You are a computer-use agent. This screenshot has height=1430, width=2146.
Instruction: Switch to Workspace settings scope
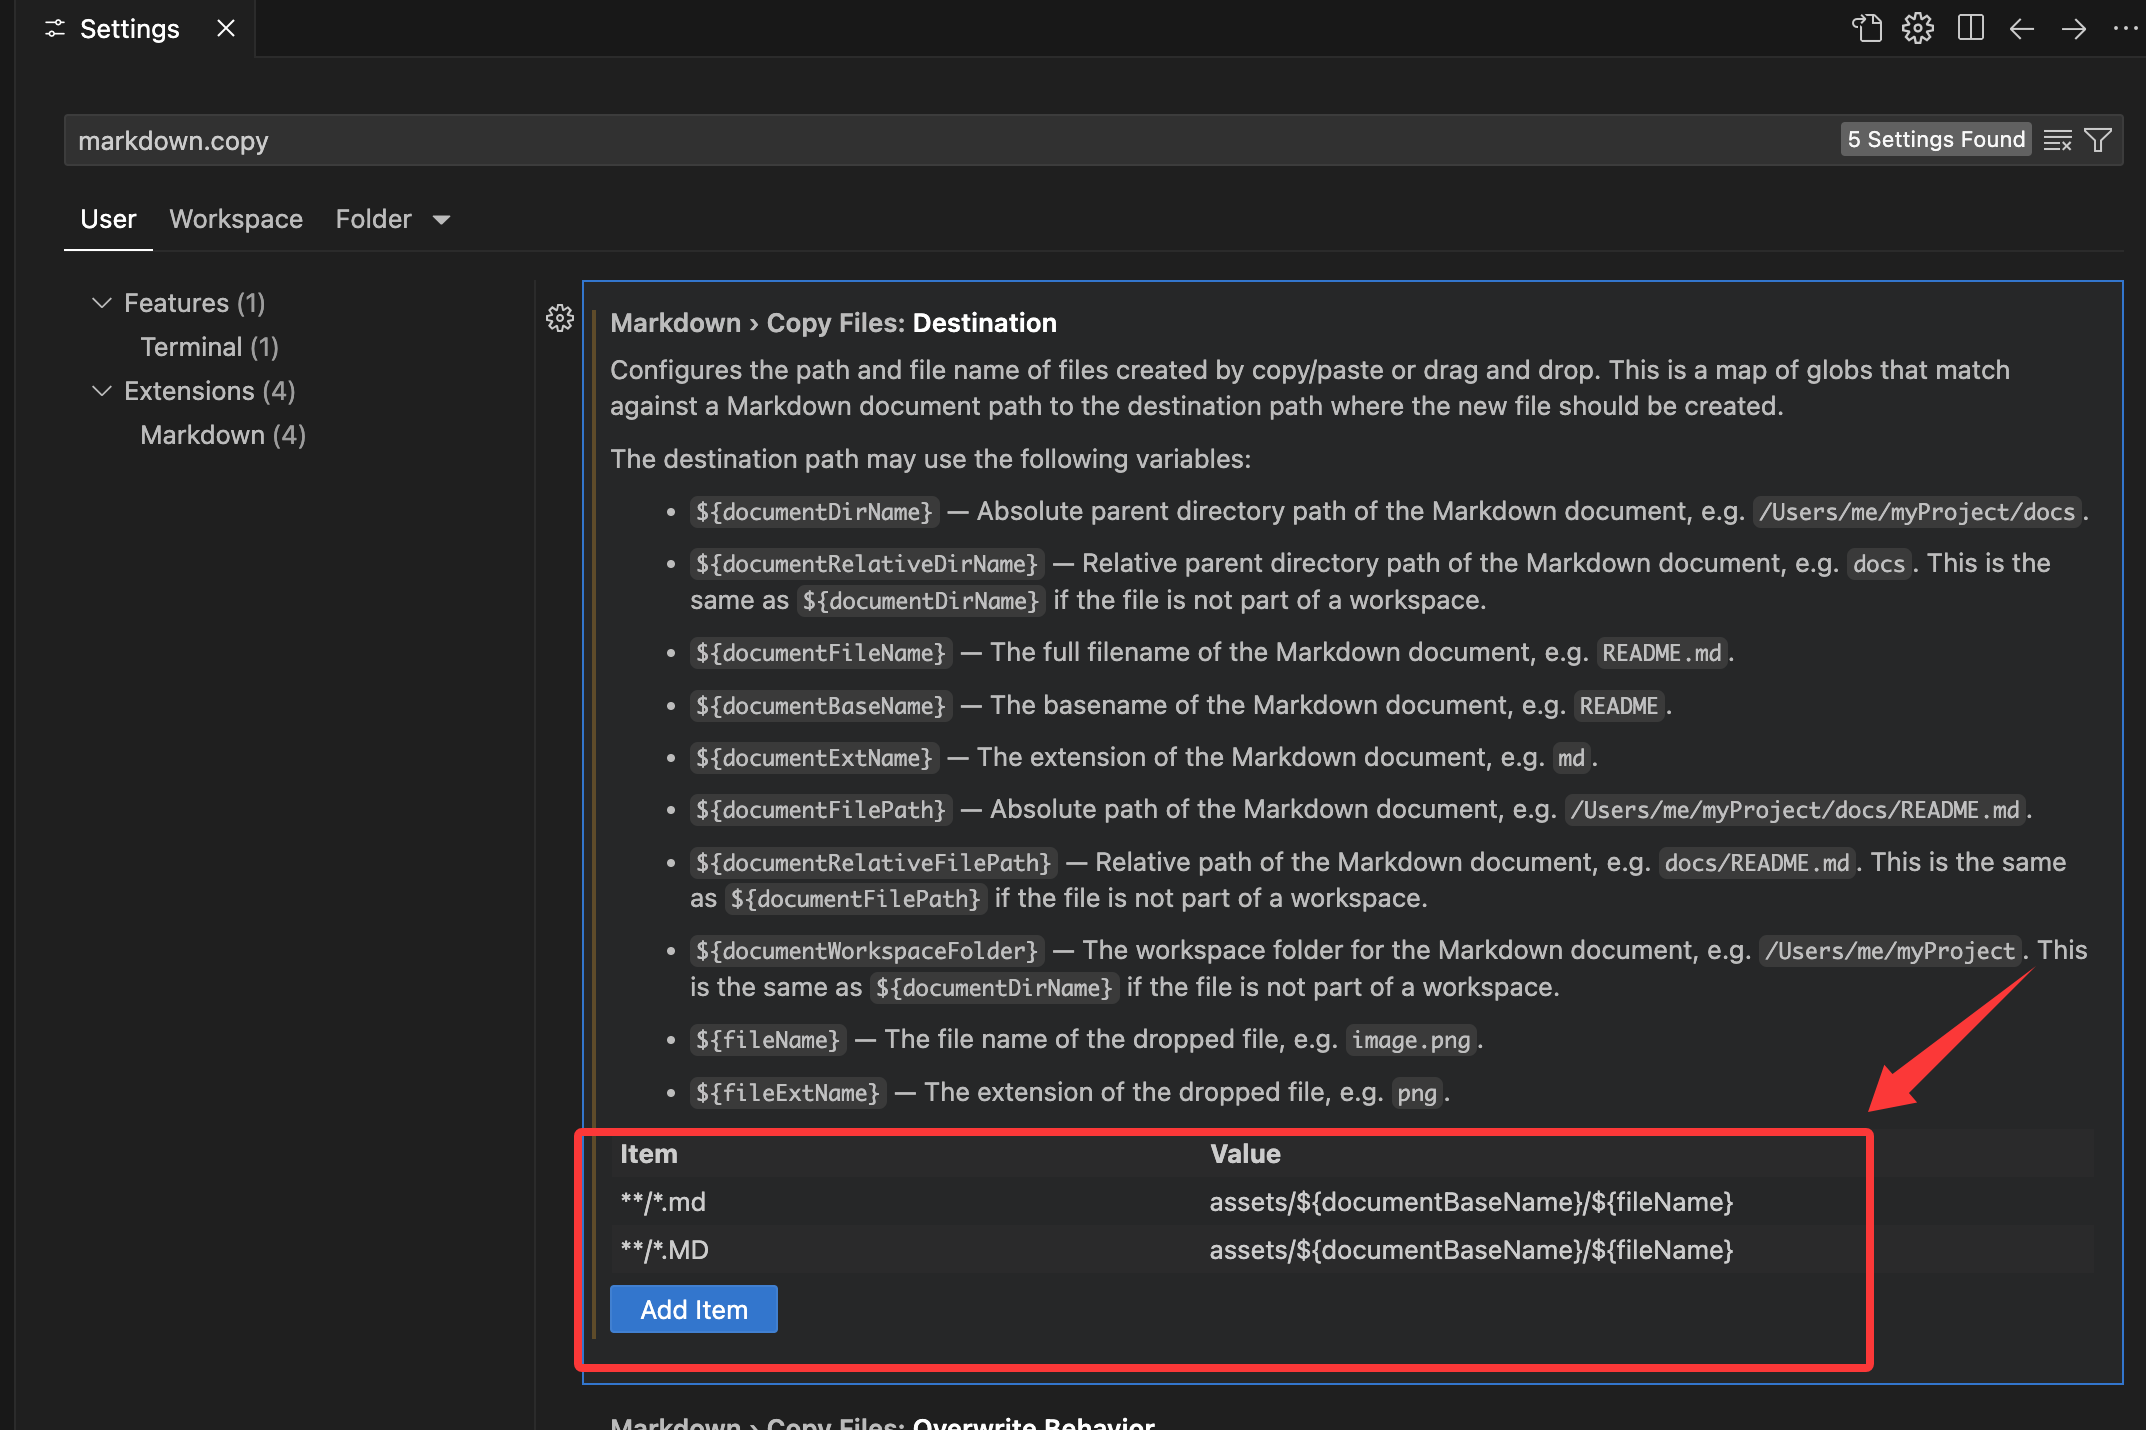tap(236, 219)
